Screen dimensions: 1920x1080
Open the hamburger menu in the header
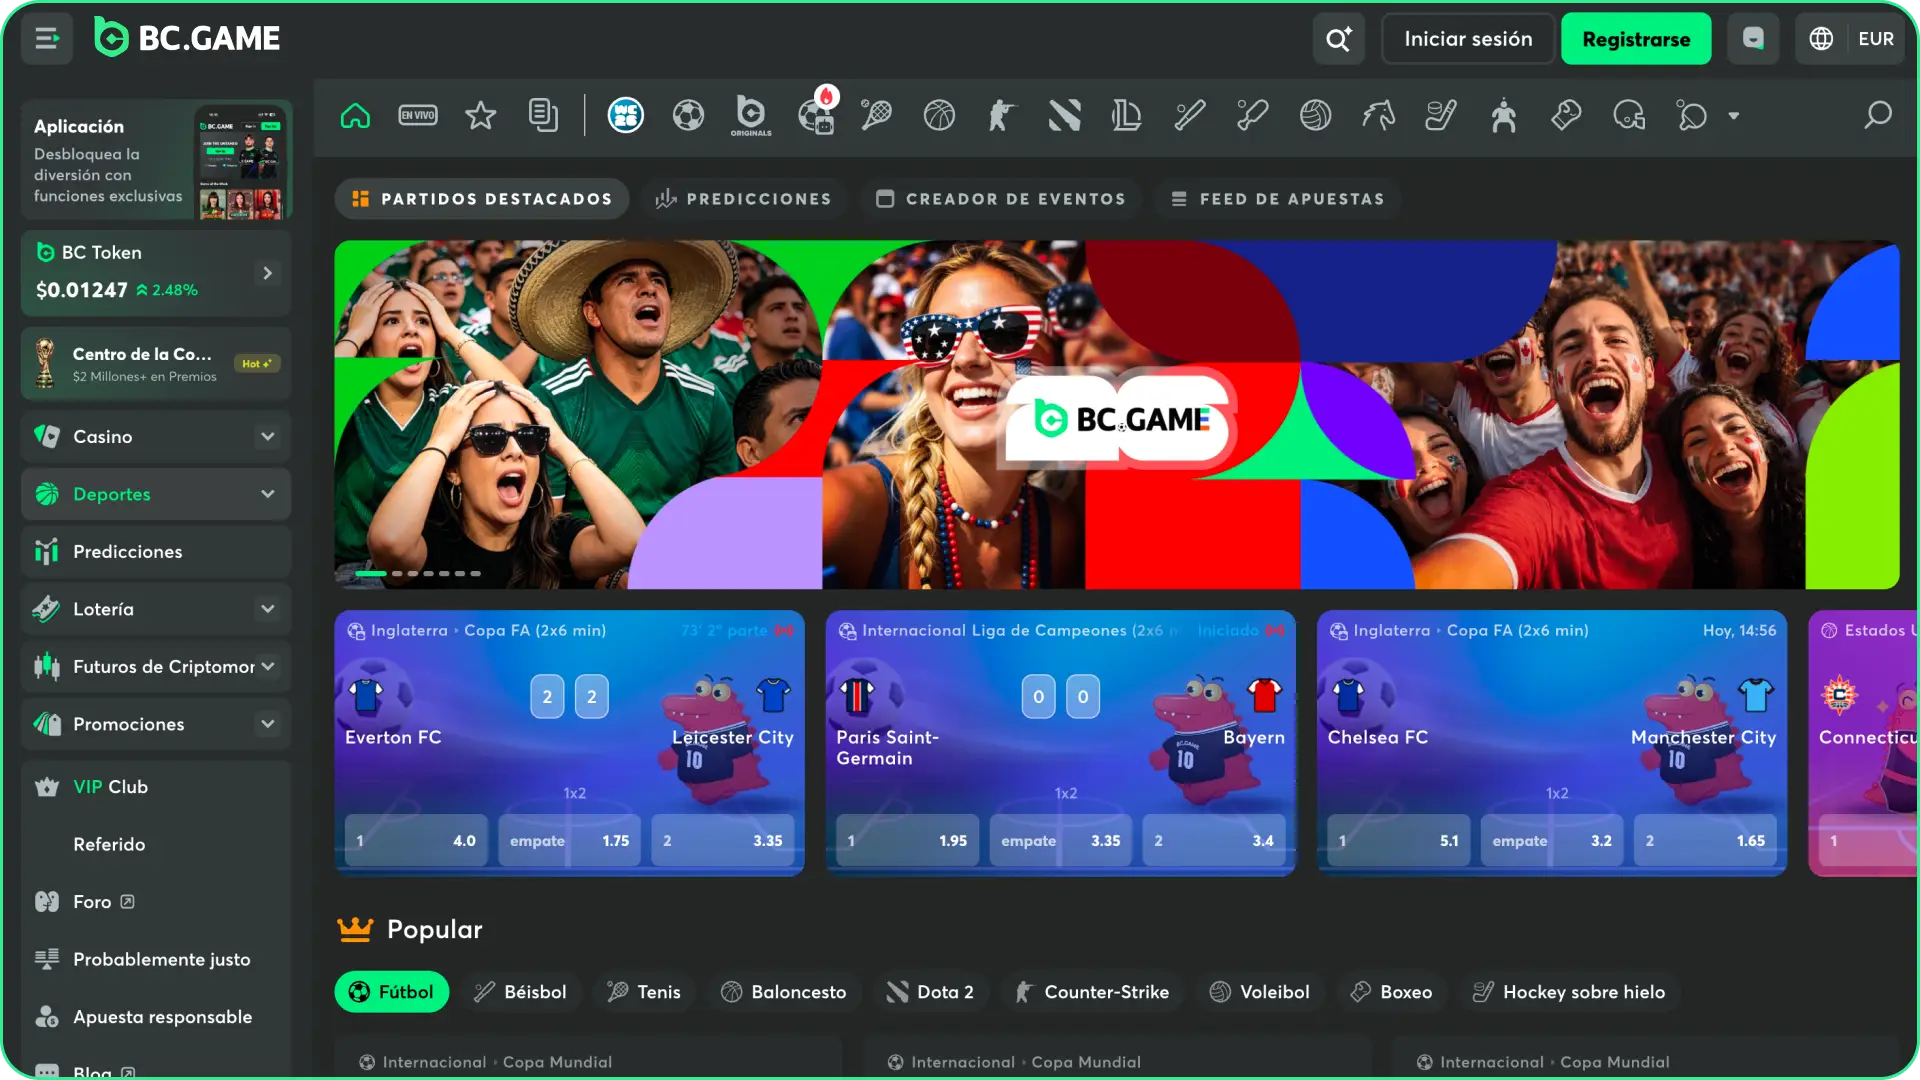click(47, 39)
